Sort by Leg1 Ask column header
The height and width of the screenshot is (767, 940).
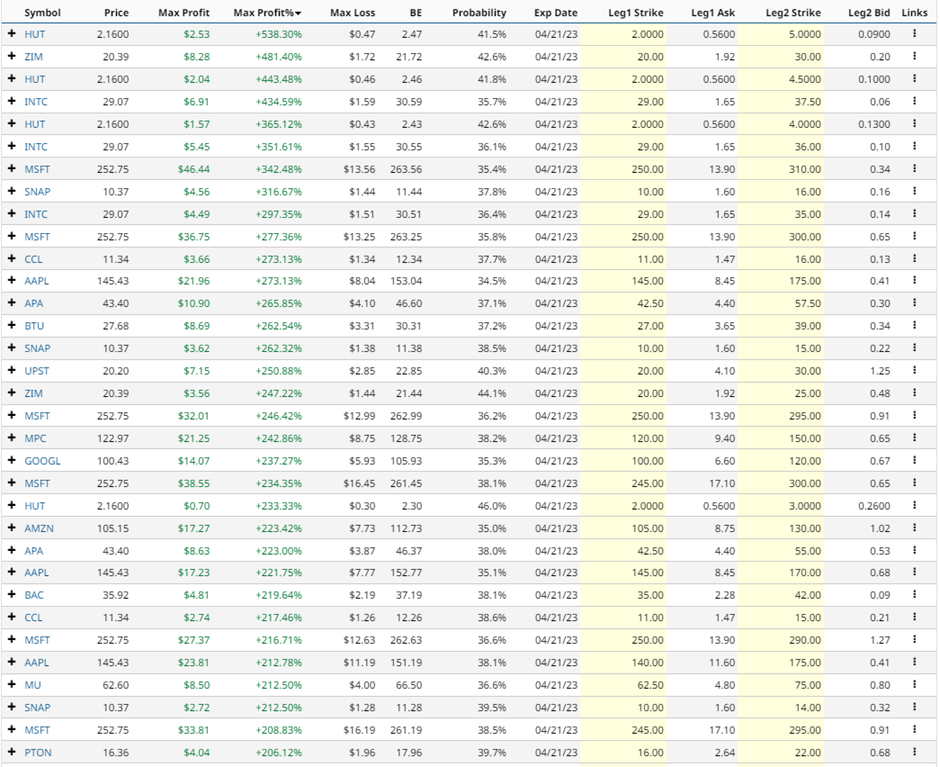pyautogui.click(x=713, y=13)
